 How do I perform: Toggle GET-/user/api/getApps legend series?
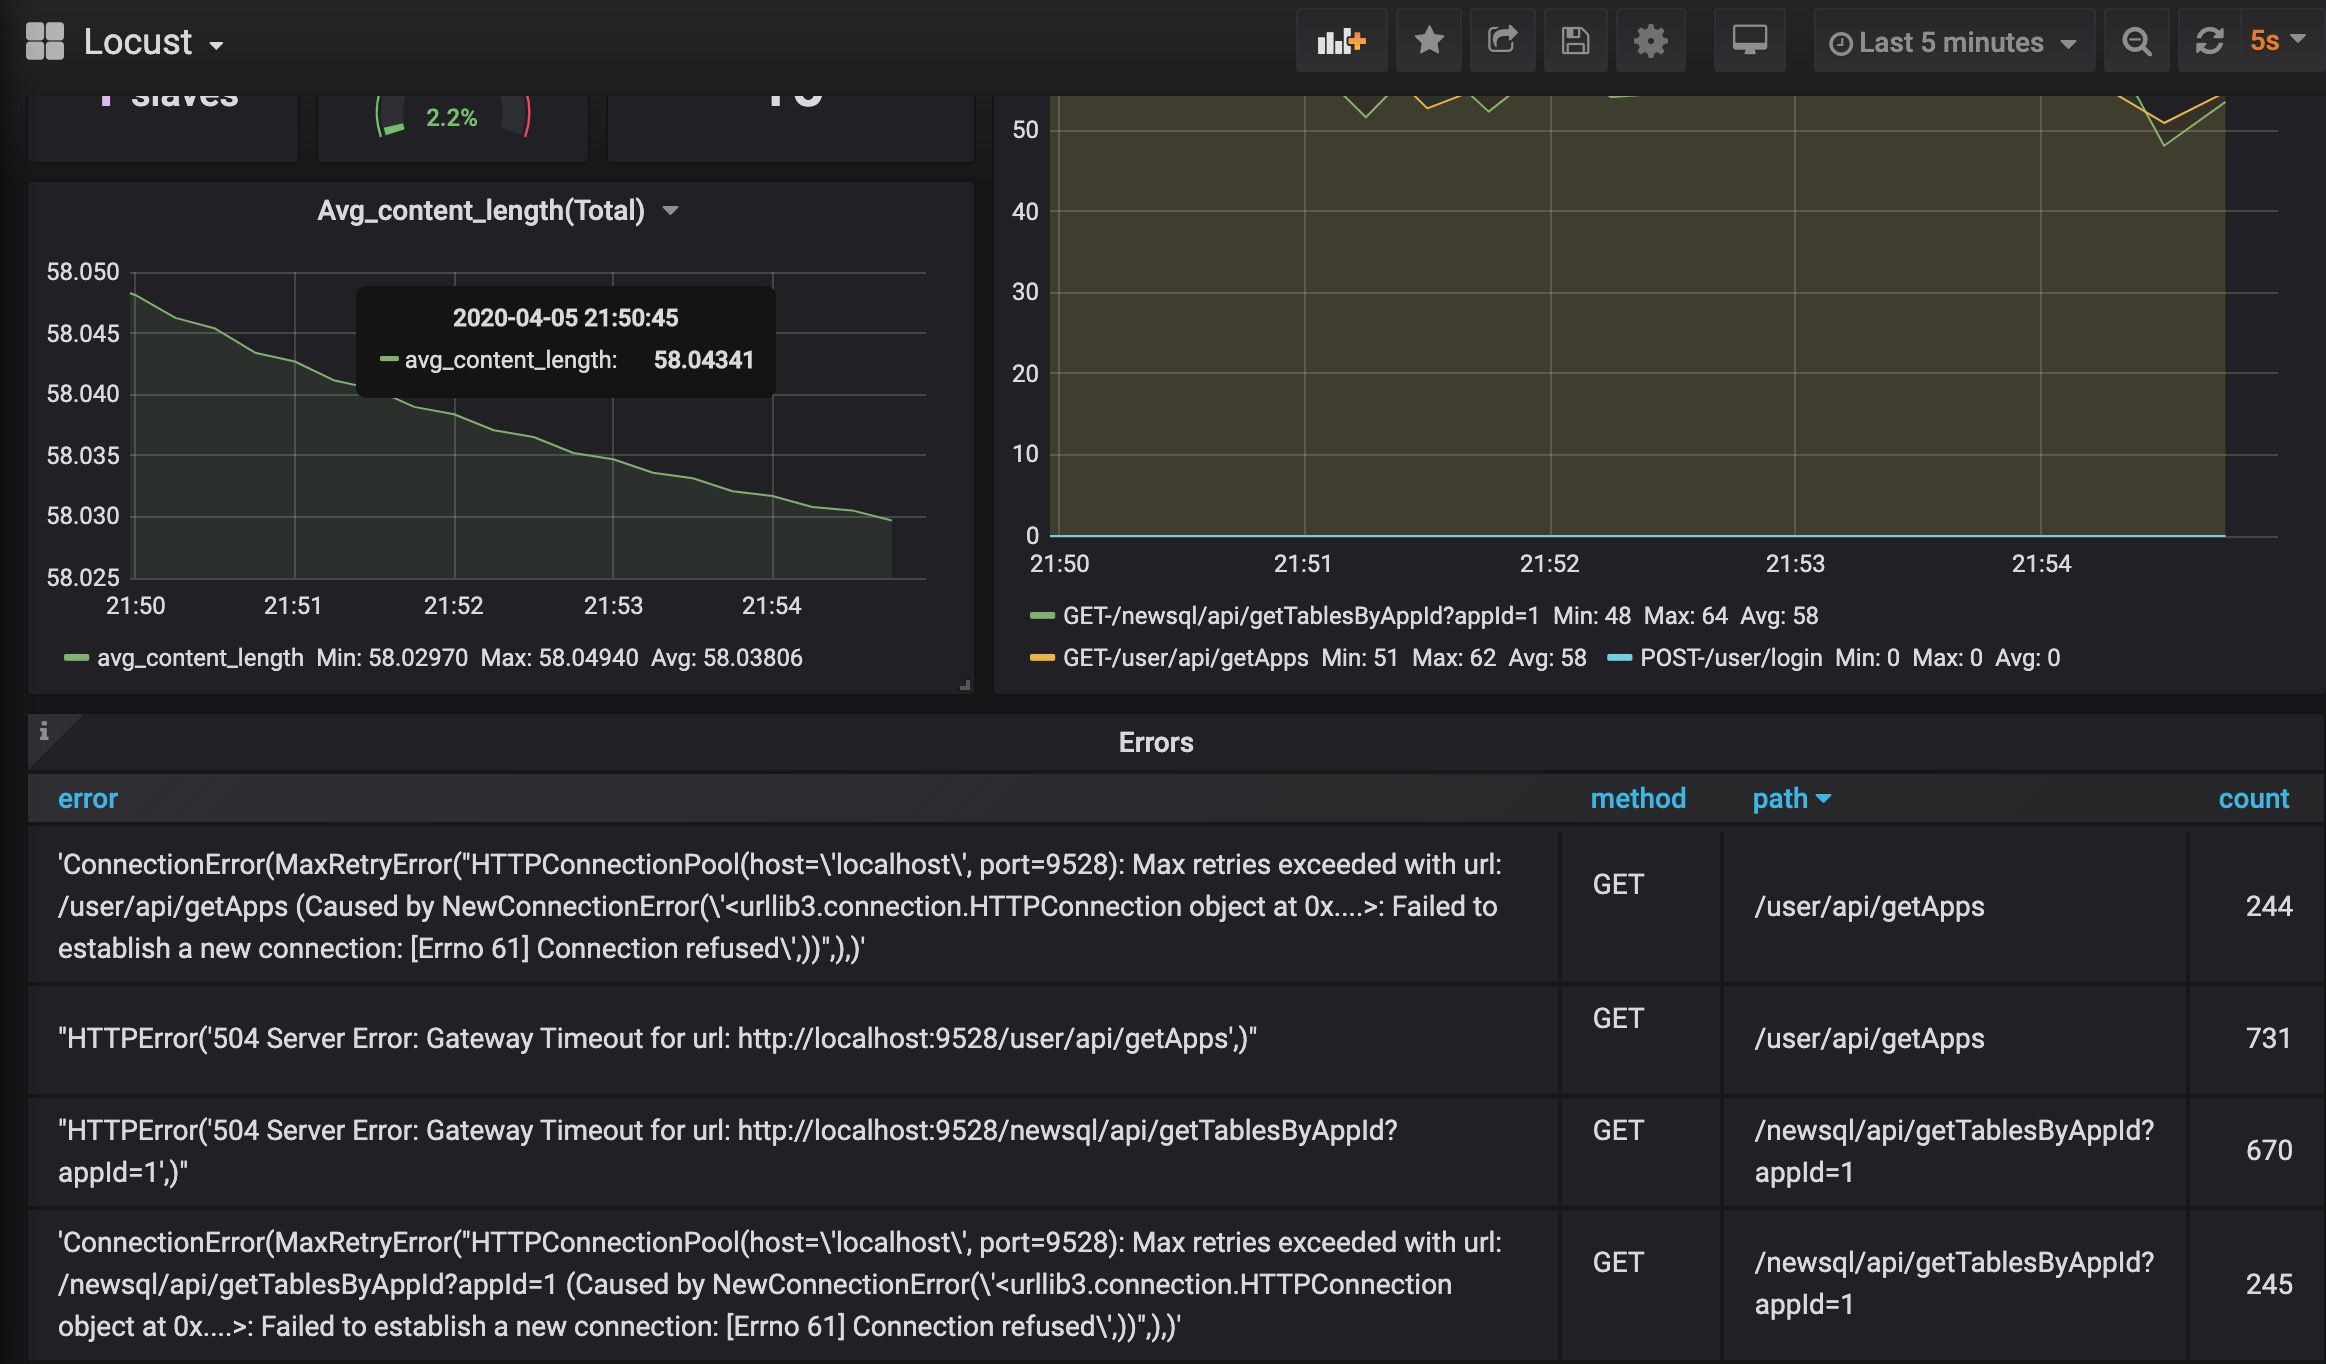(x=1185, y=658)
